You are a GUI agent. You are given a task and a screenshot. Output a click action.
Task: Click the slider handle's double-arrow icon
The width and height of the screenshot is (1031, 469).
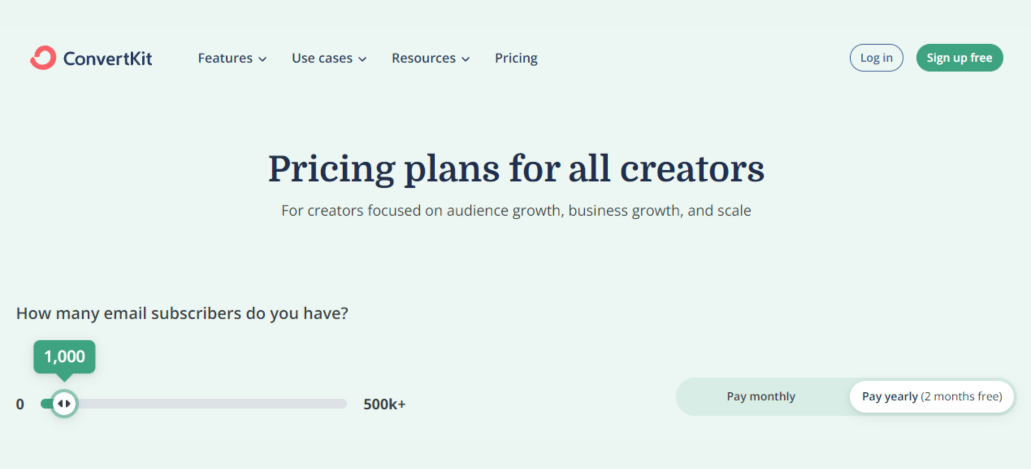64,403
